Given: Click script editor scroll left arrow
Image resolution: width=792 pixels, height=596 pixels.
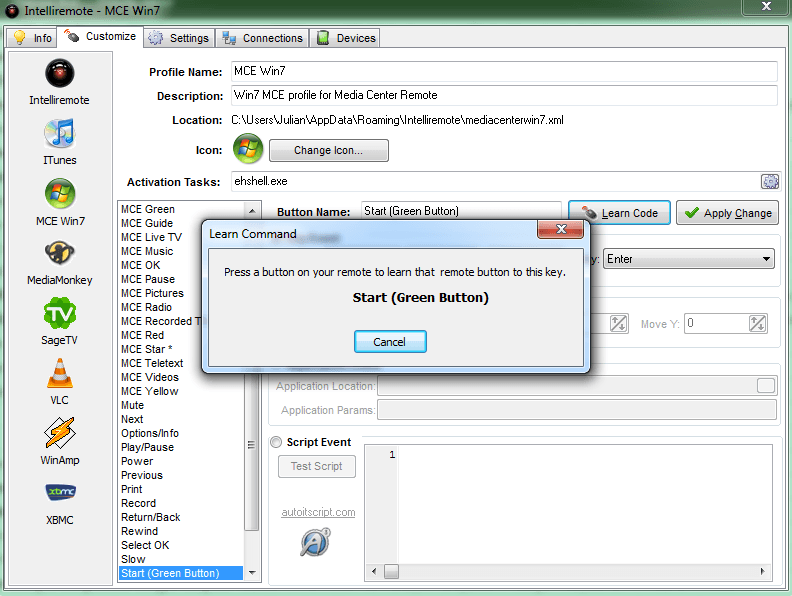Looking at the screenshot, I should coord(374,571).
